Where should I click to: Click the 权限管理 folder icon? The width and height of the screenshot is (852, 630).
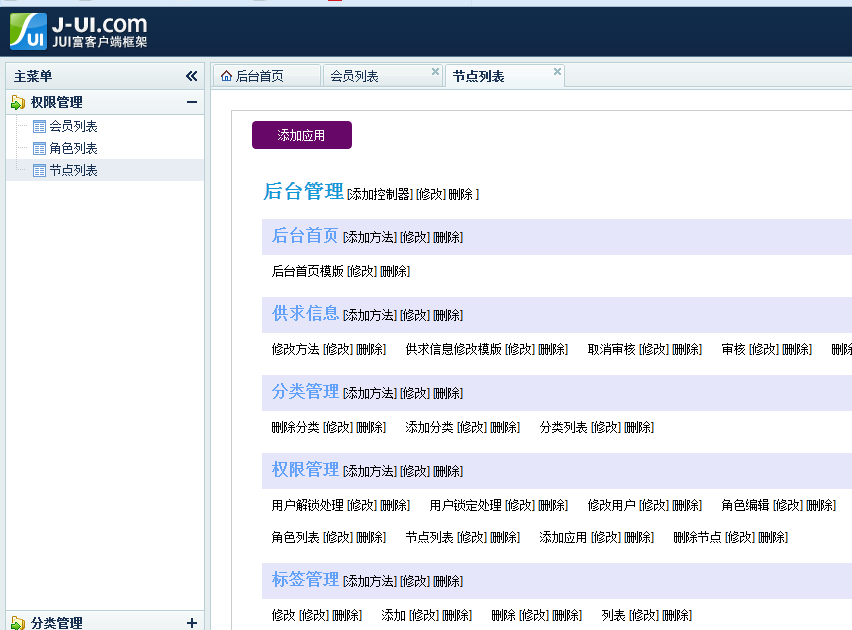[18, 102]
